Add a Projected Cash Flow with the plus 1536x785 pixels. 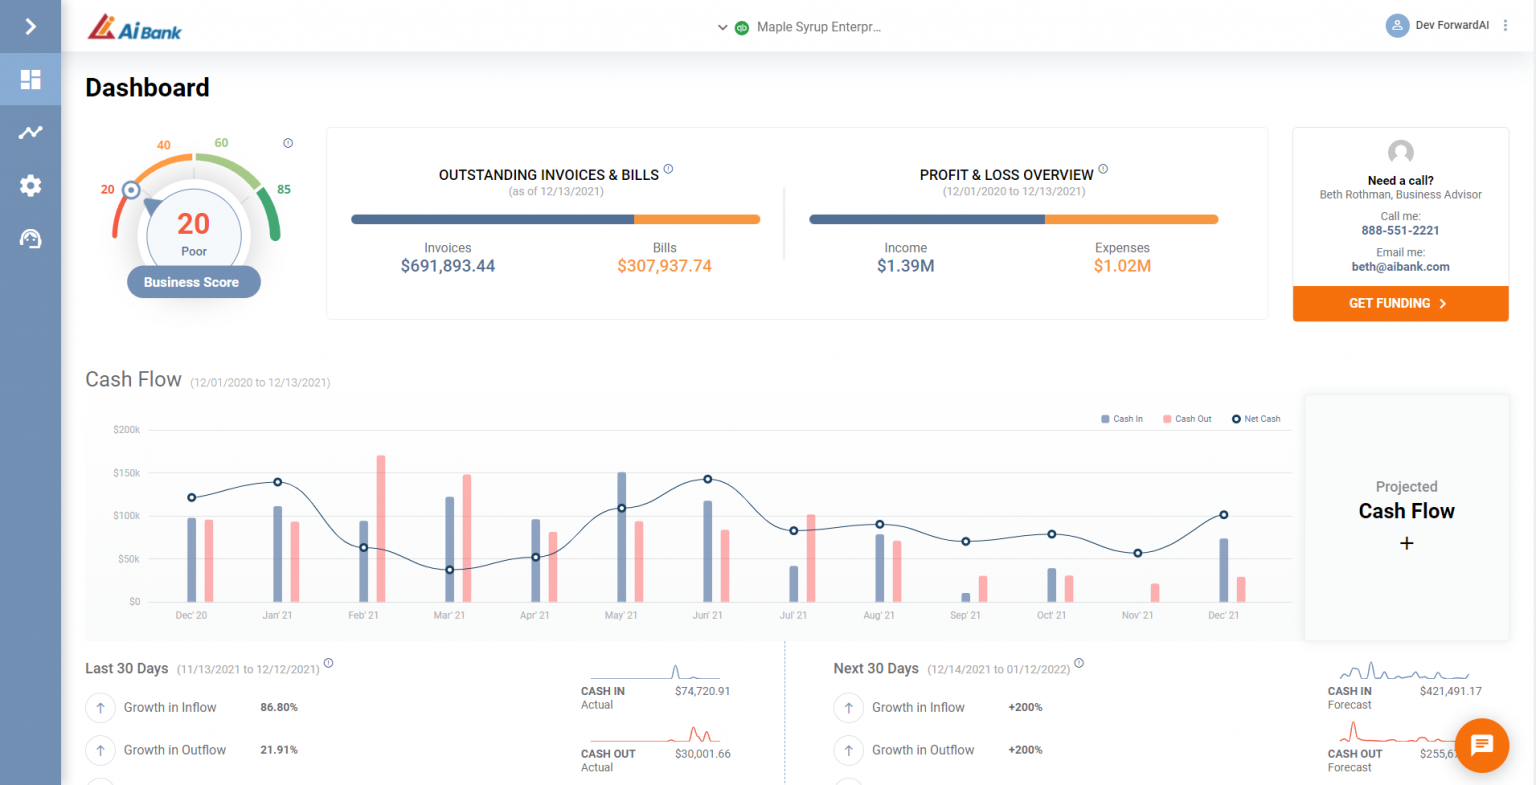click(1406, 543)
